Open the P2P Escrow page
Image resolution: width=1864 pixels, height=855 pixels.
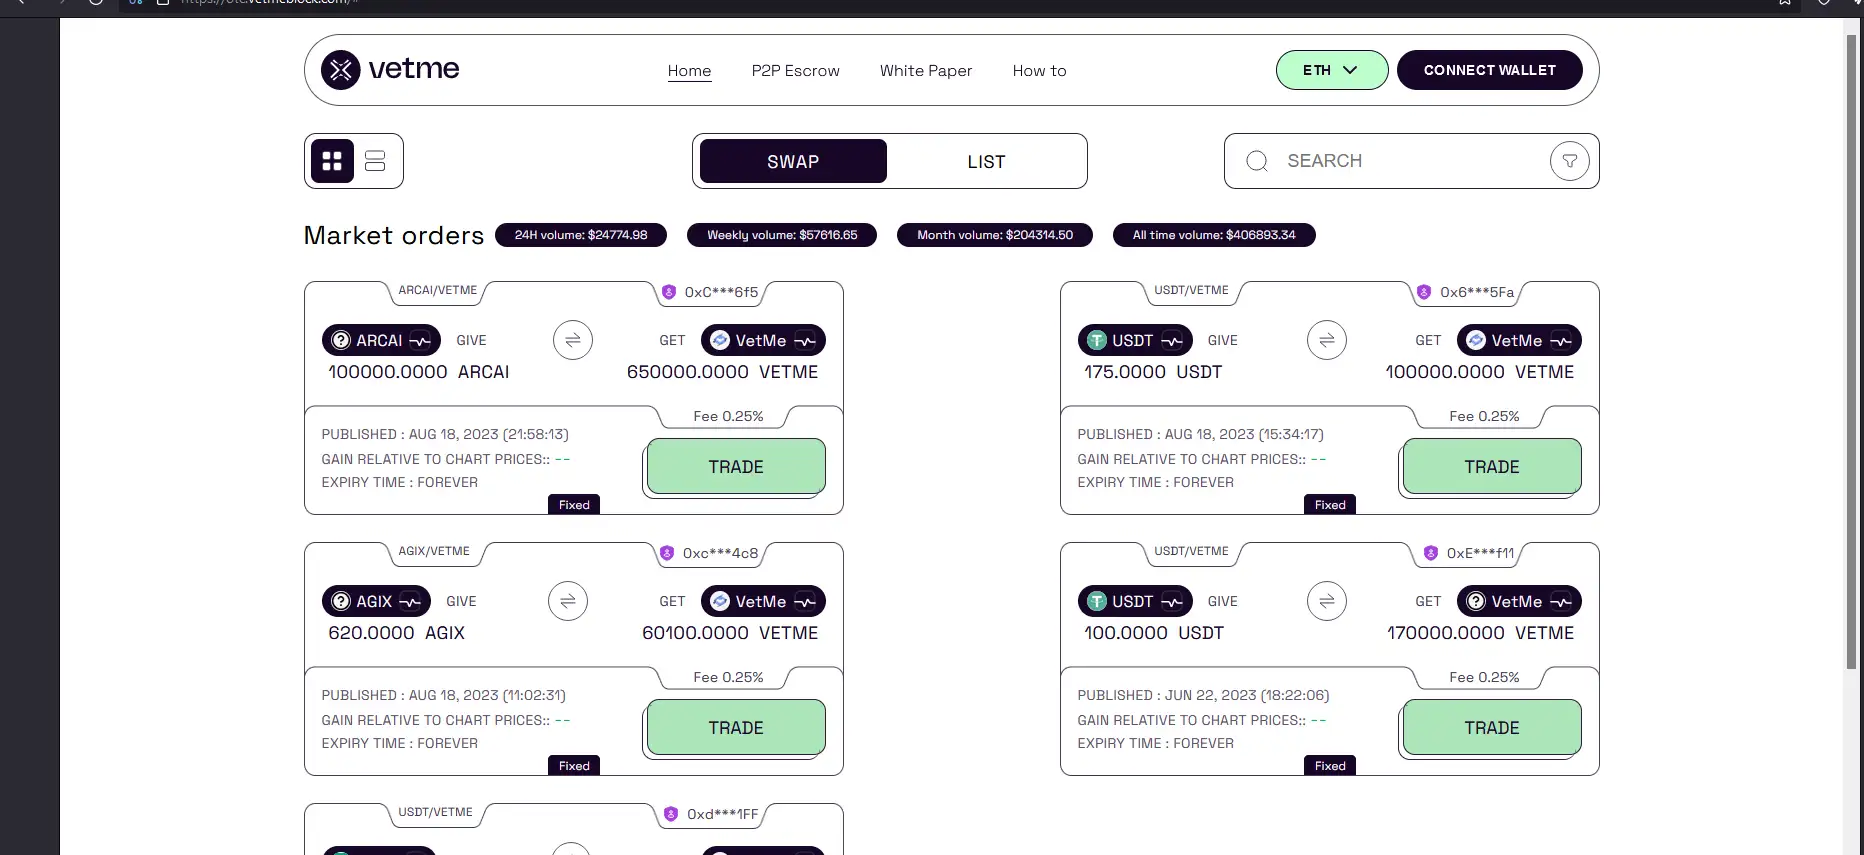tap(795, 71)
